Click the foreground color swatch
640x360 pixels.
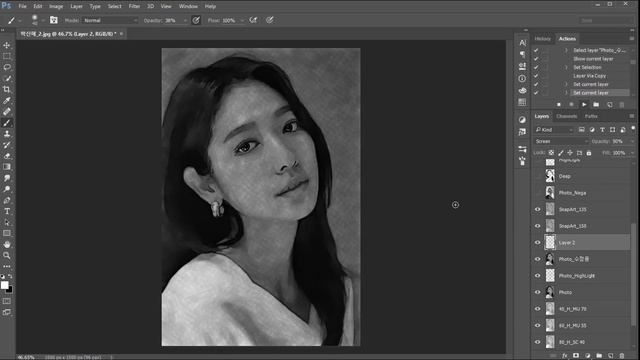[x=4, y=285]
